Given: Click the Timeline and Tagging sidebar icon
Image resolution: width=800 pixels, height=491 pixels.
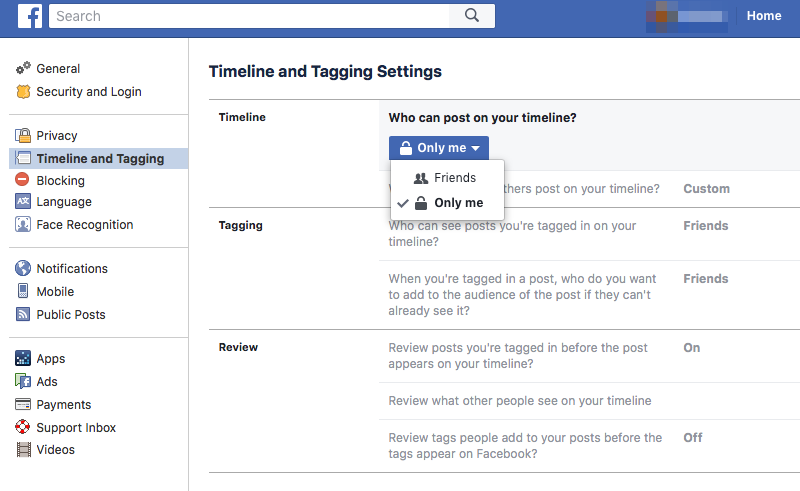Looking at the screenshot, I should coord(23,158).
